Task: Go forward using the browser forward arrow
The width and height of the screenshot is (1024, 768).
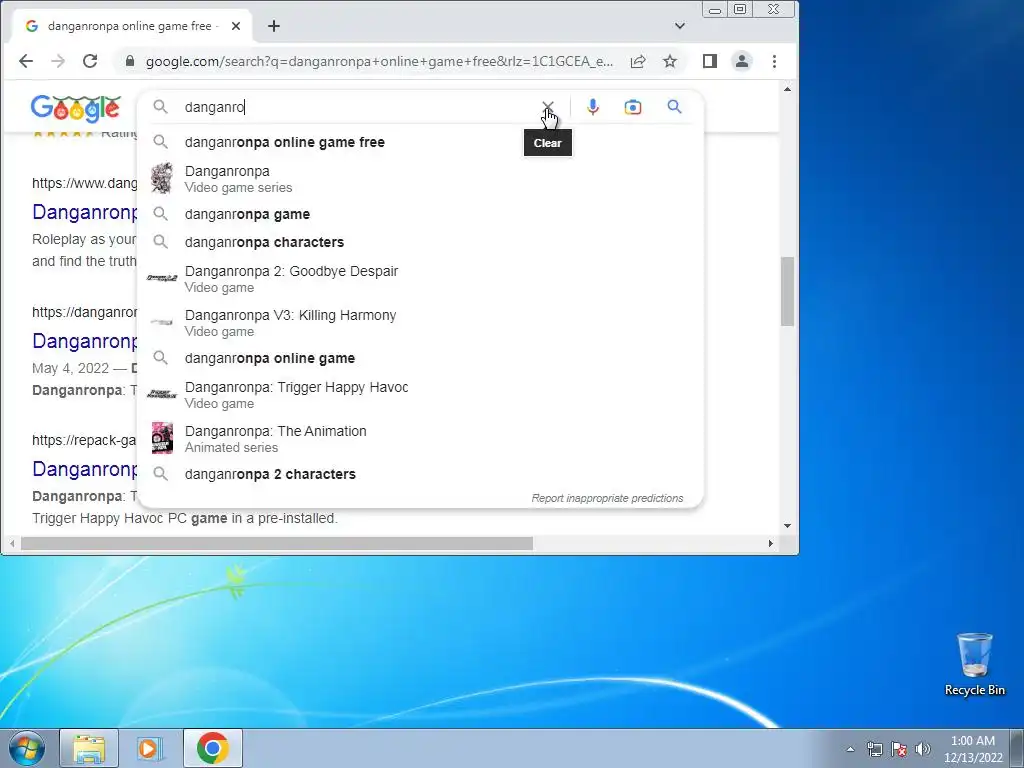Action: 58,61
